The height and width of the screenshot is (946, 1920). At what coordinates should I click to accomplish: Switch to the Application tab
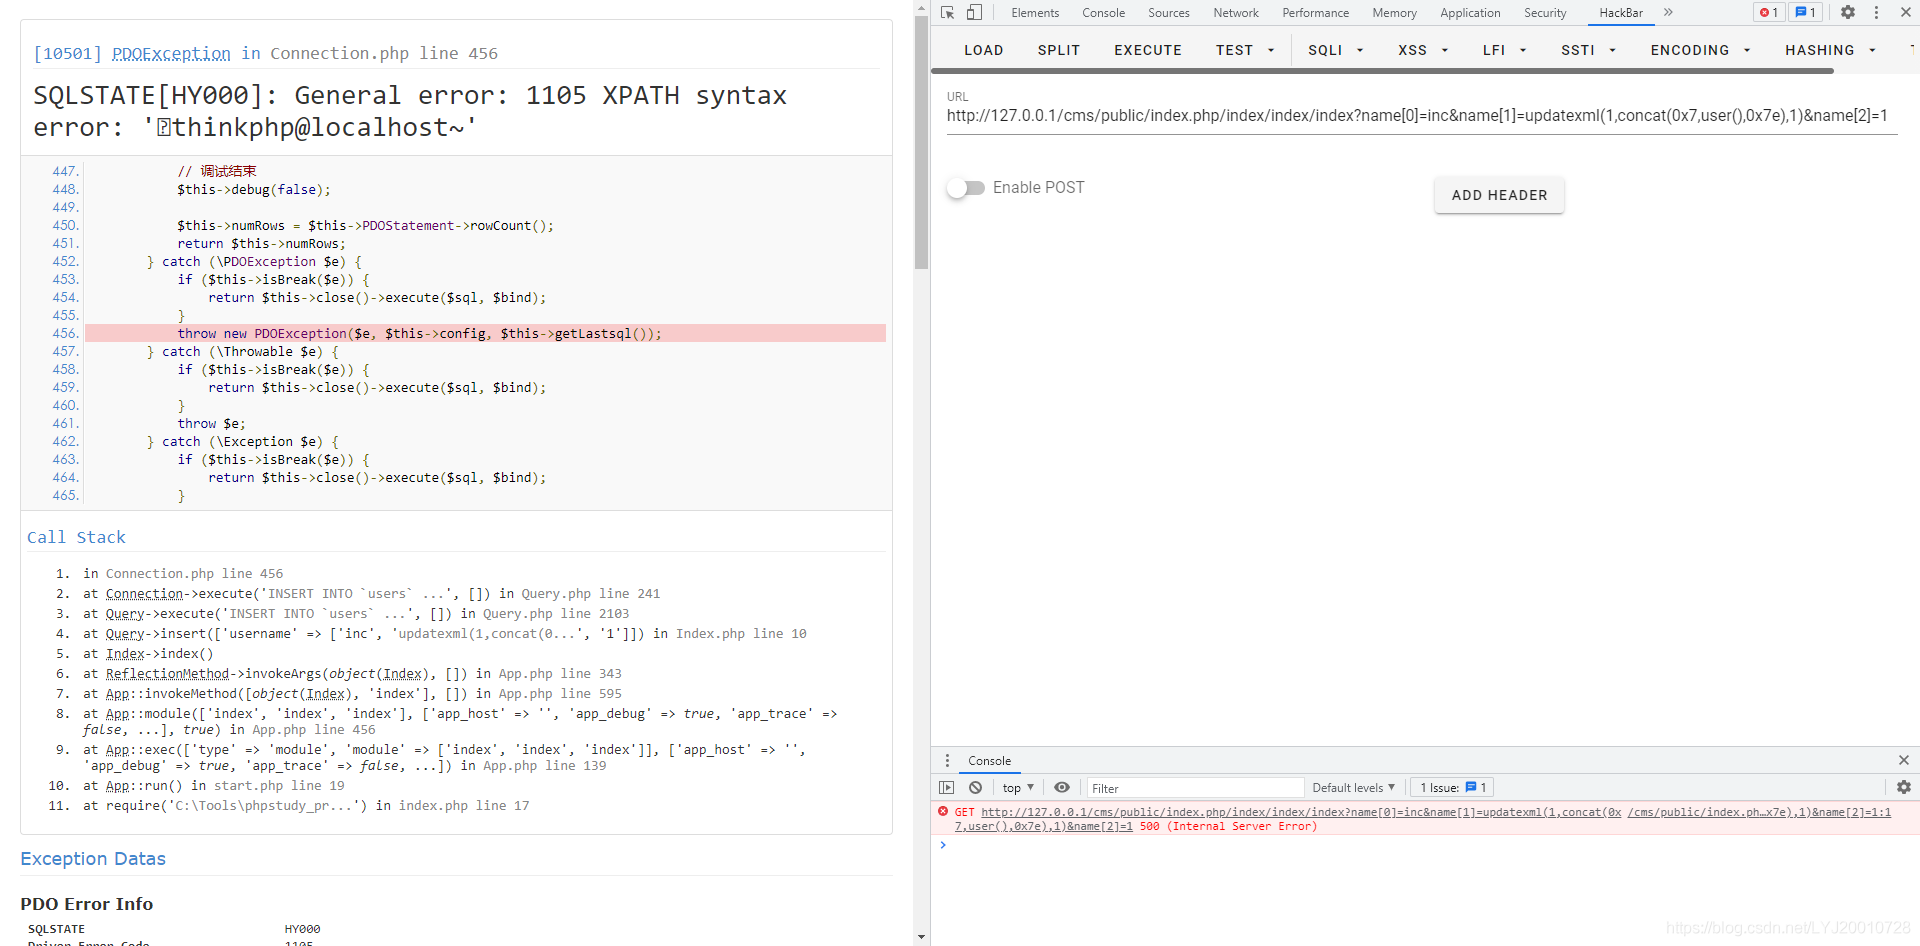1470,13
